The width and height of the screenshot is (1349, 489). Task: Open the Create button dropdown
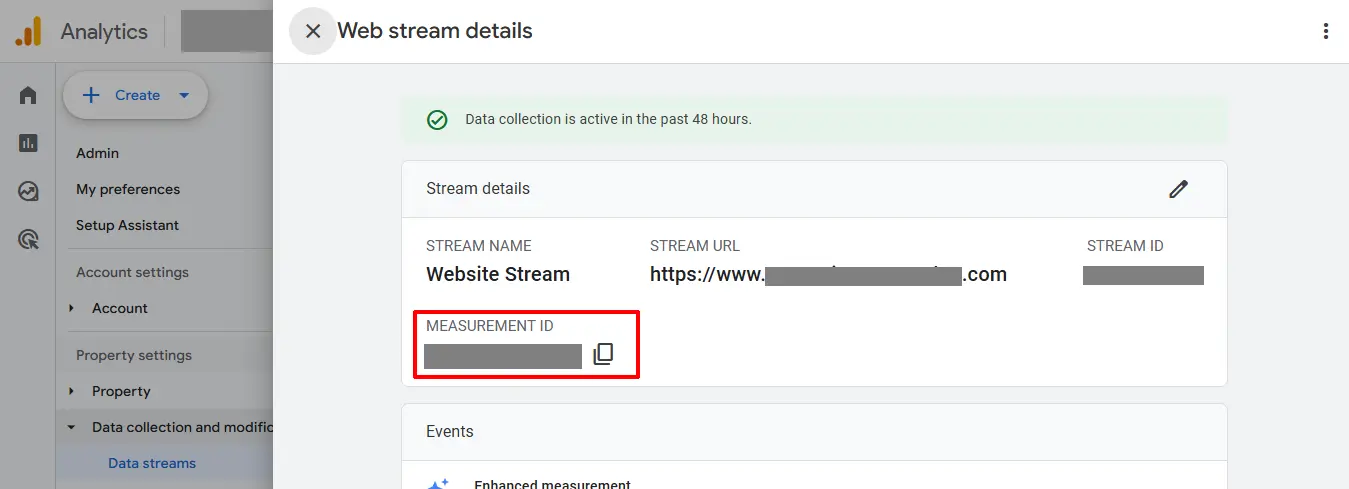pos(135,95)
